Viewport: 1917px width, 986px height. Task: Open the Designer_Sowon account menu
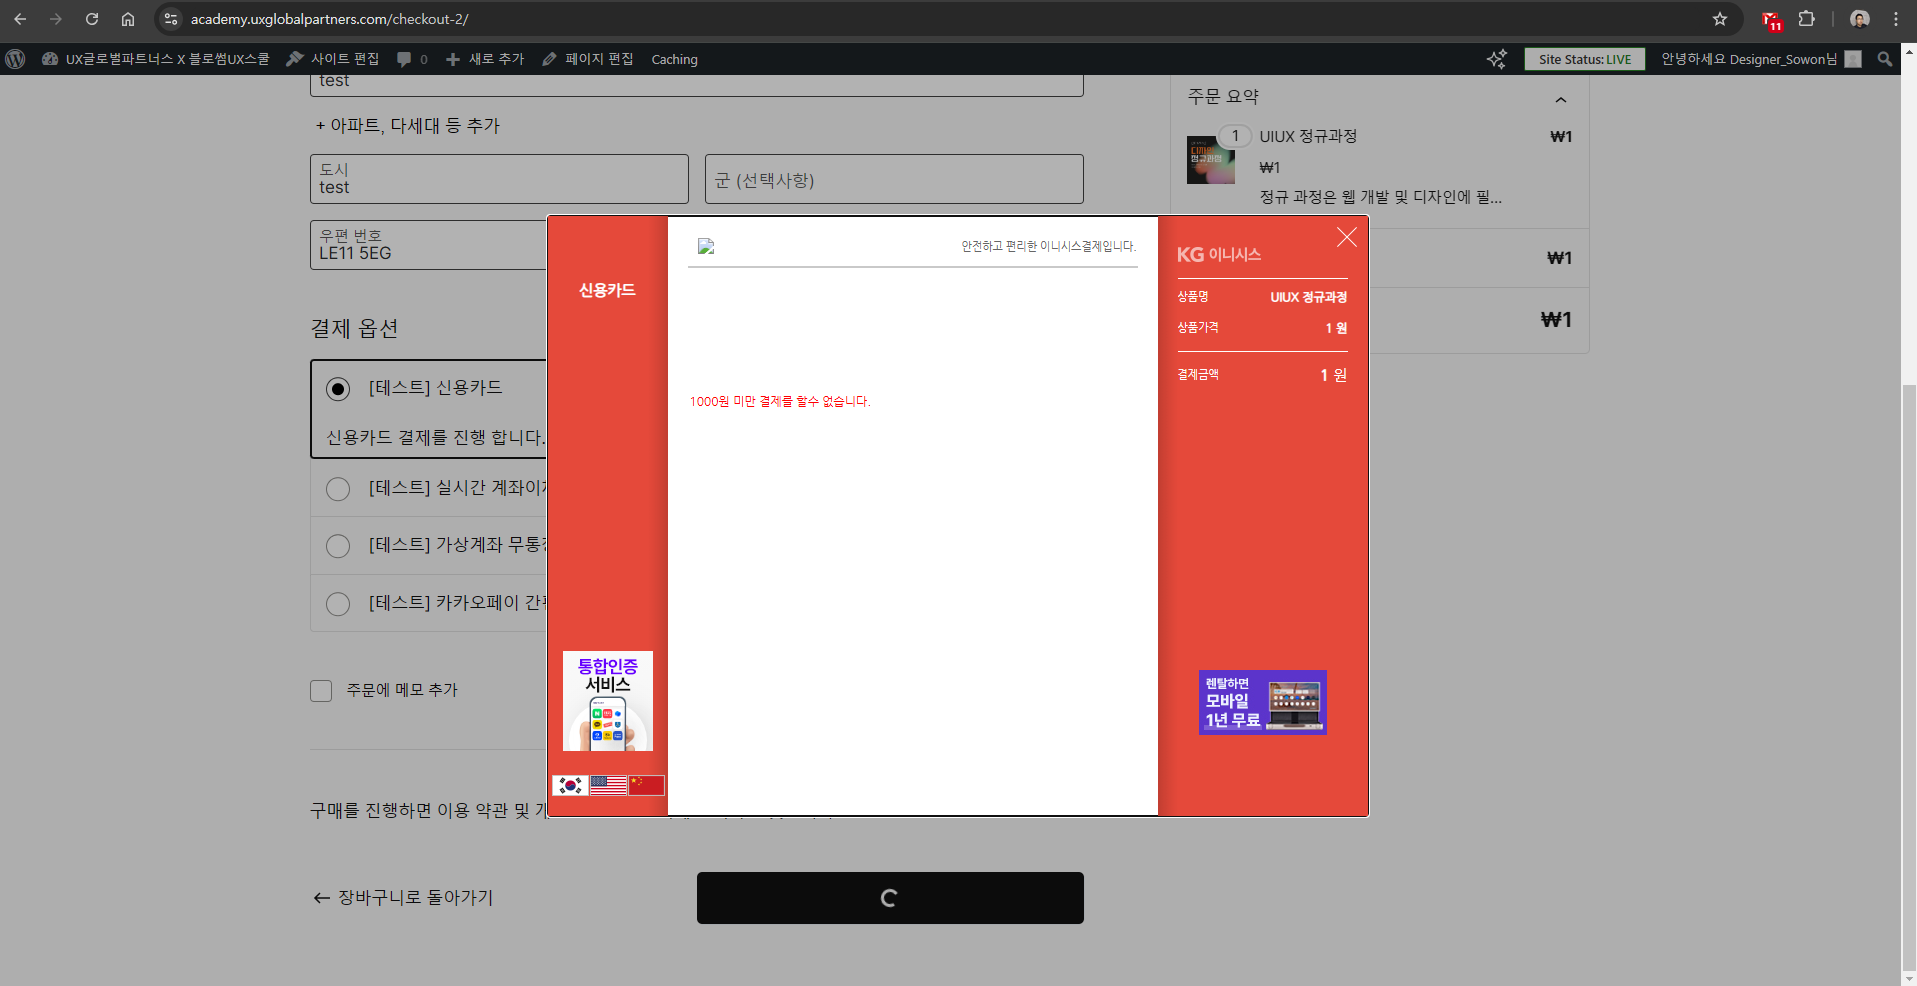tap(1761, 59)
